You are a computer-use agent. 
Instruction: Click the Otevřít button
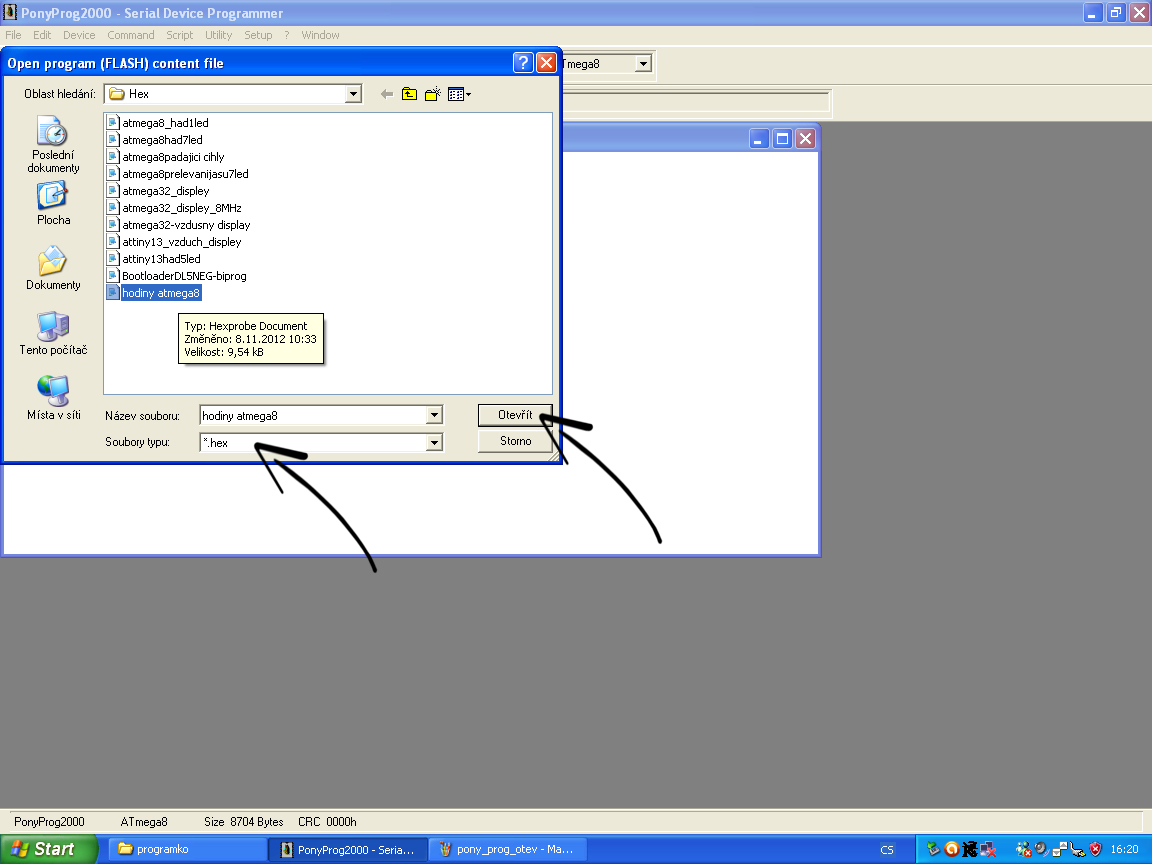tap(515, 415)
